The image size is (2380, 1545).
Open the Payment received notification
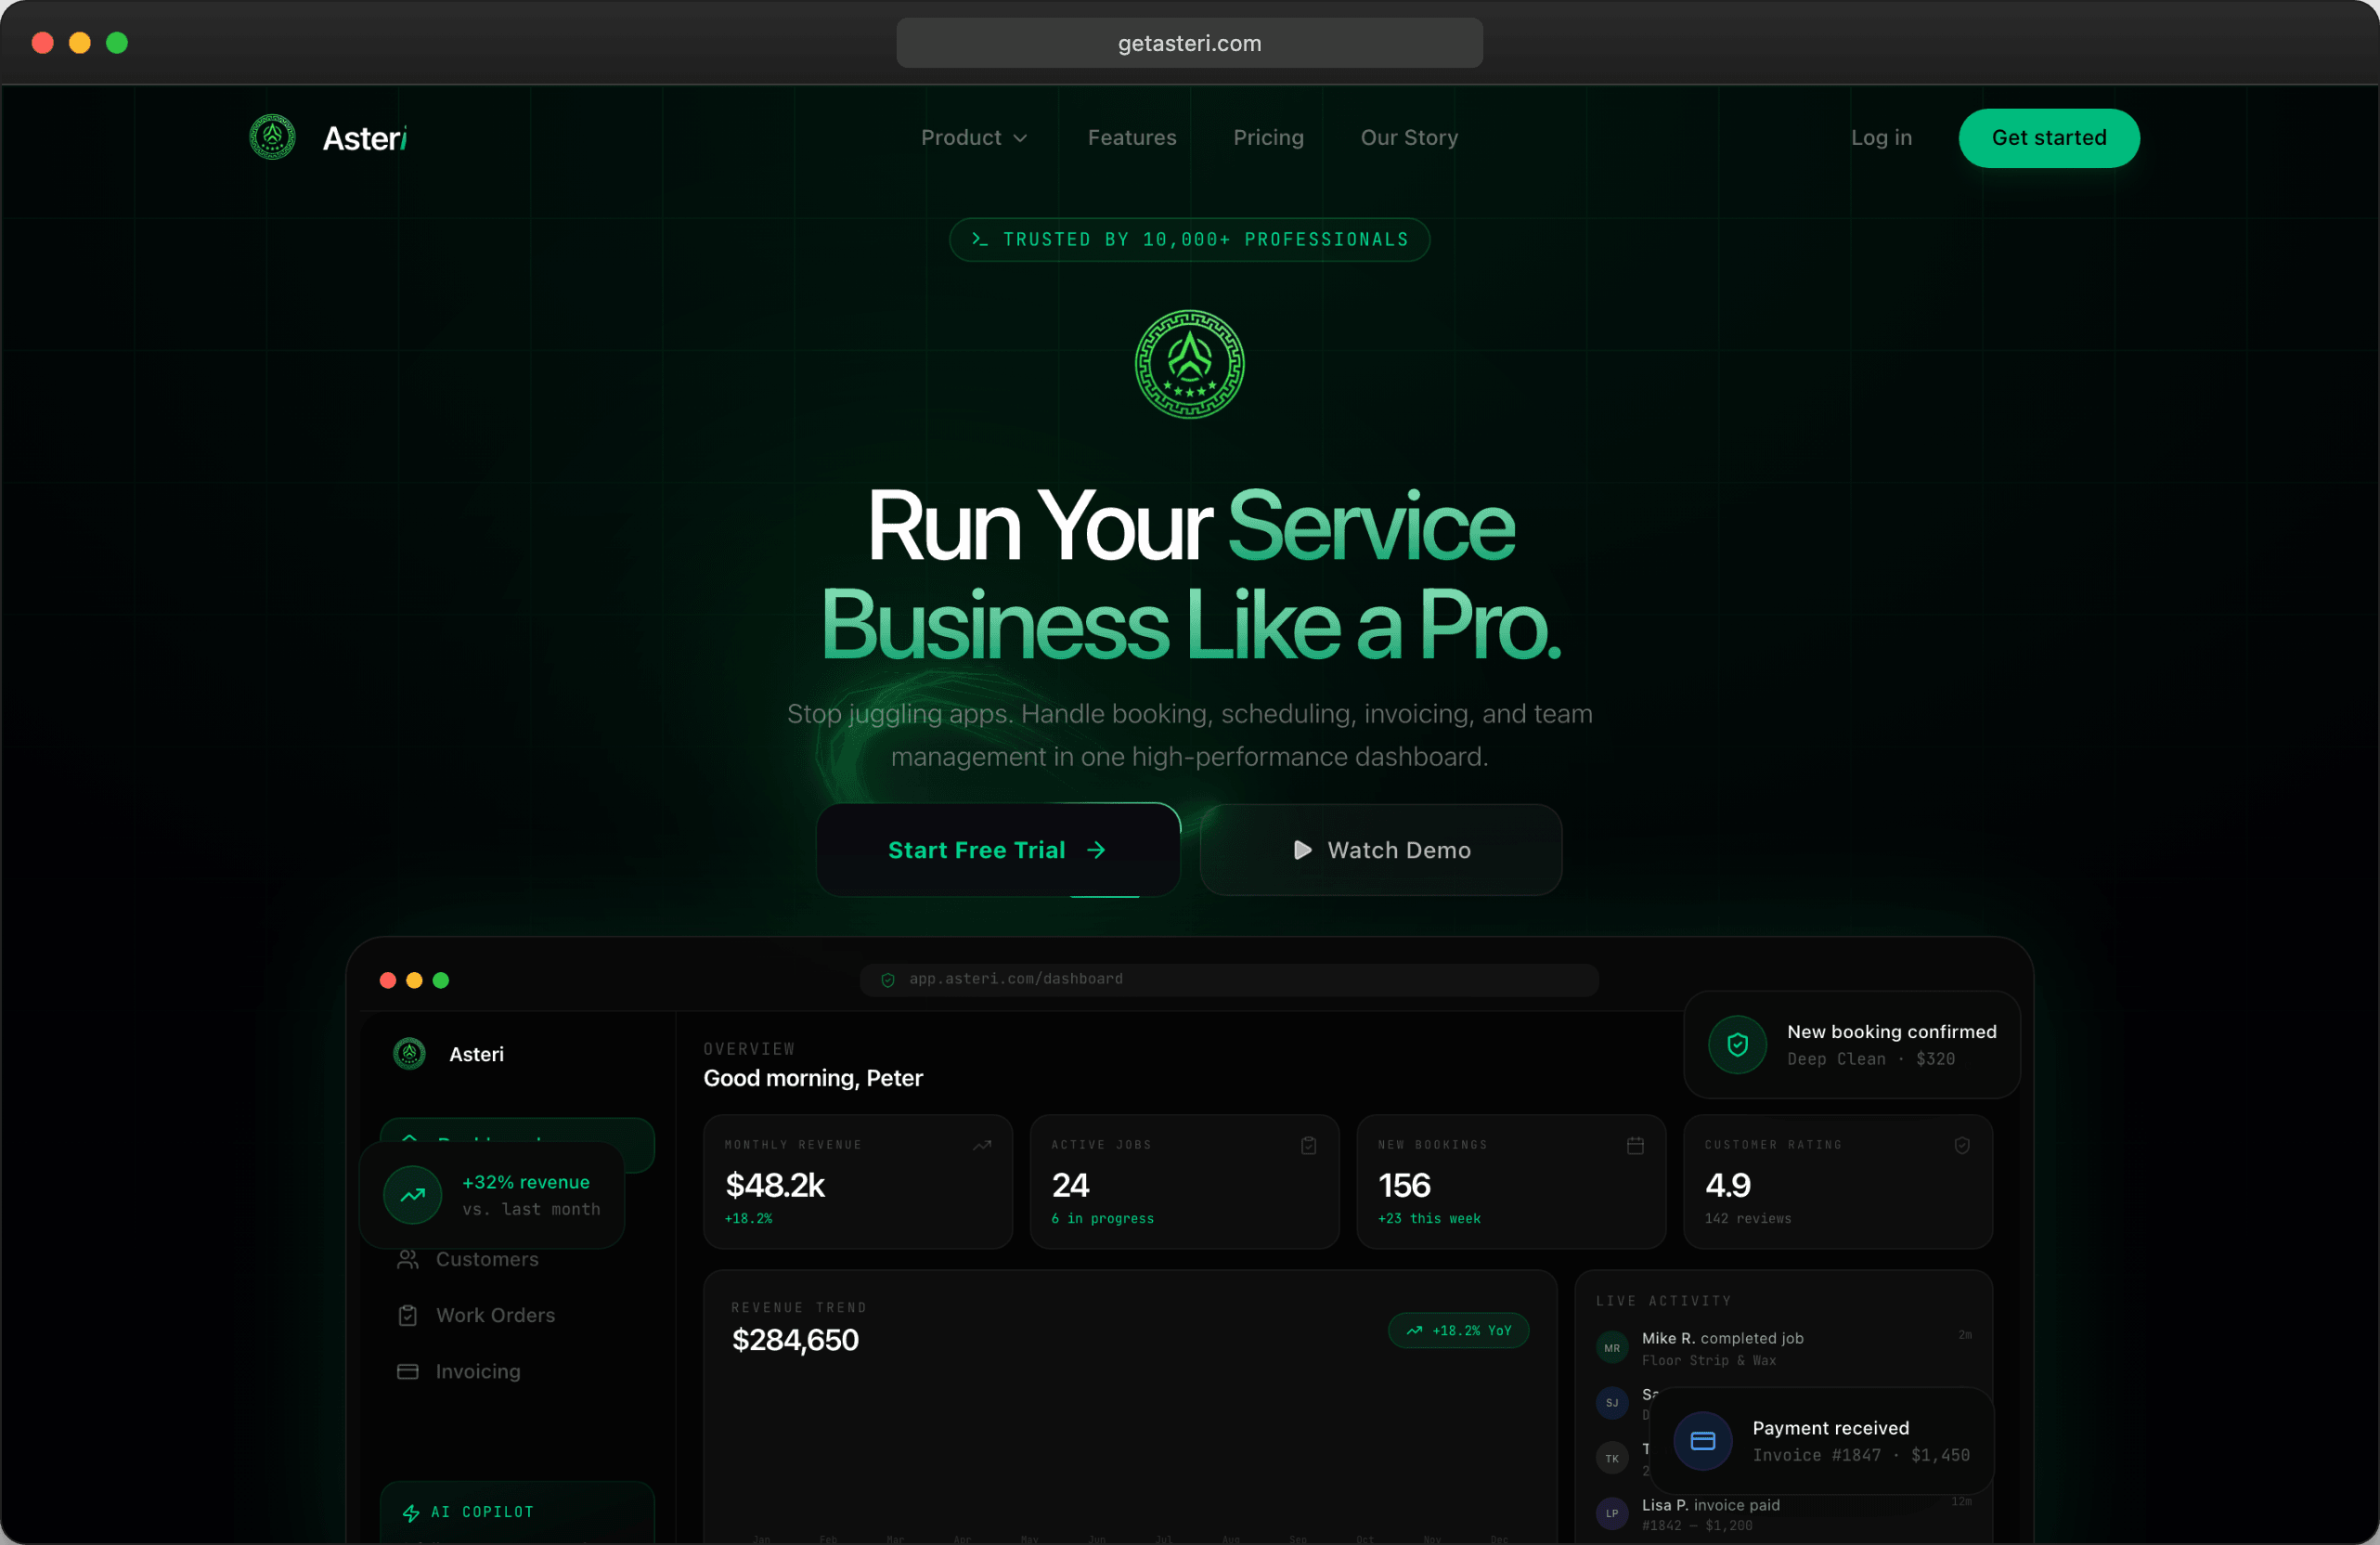tap(1821, 1441)
